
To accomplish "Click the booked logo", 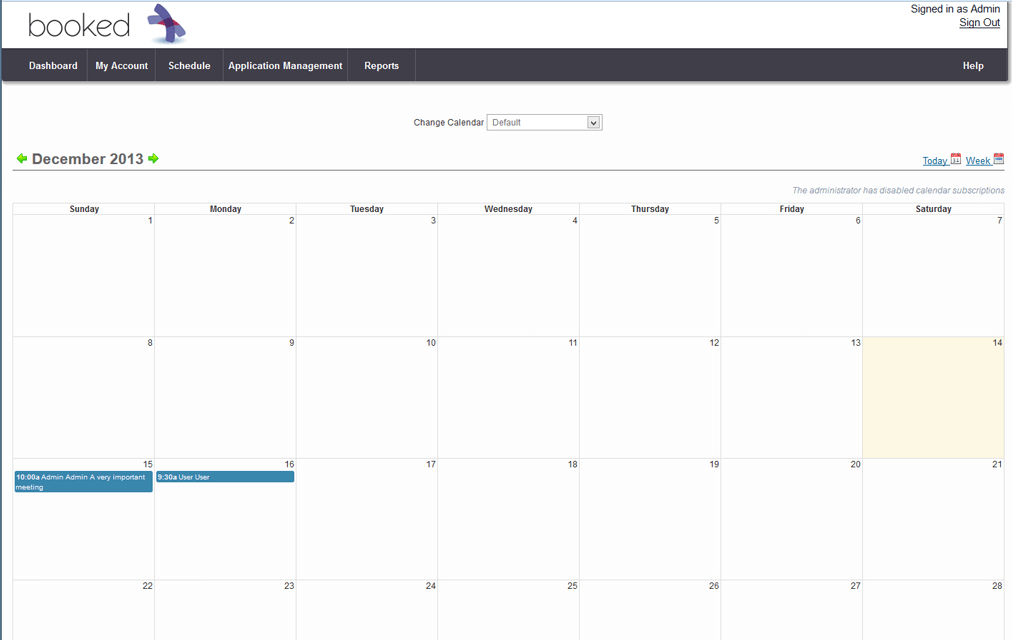I will pos(107,25).
